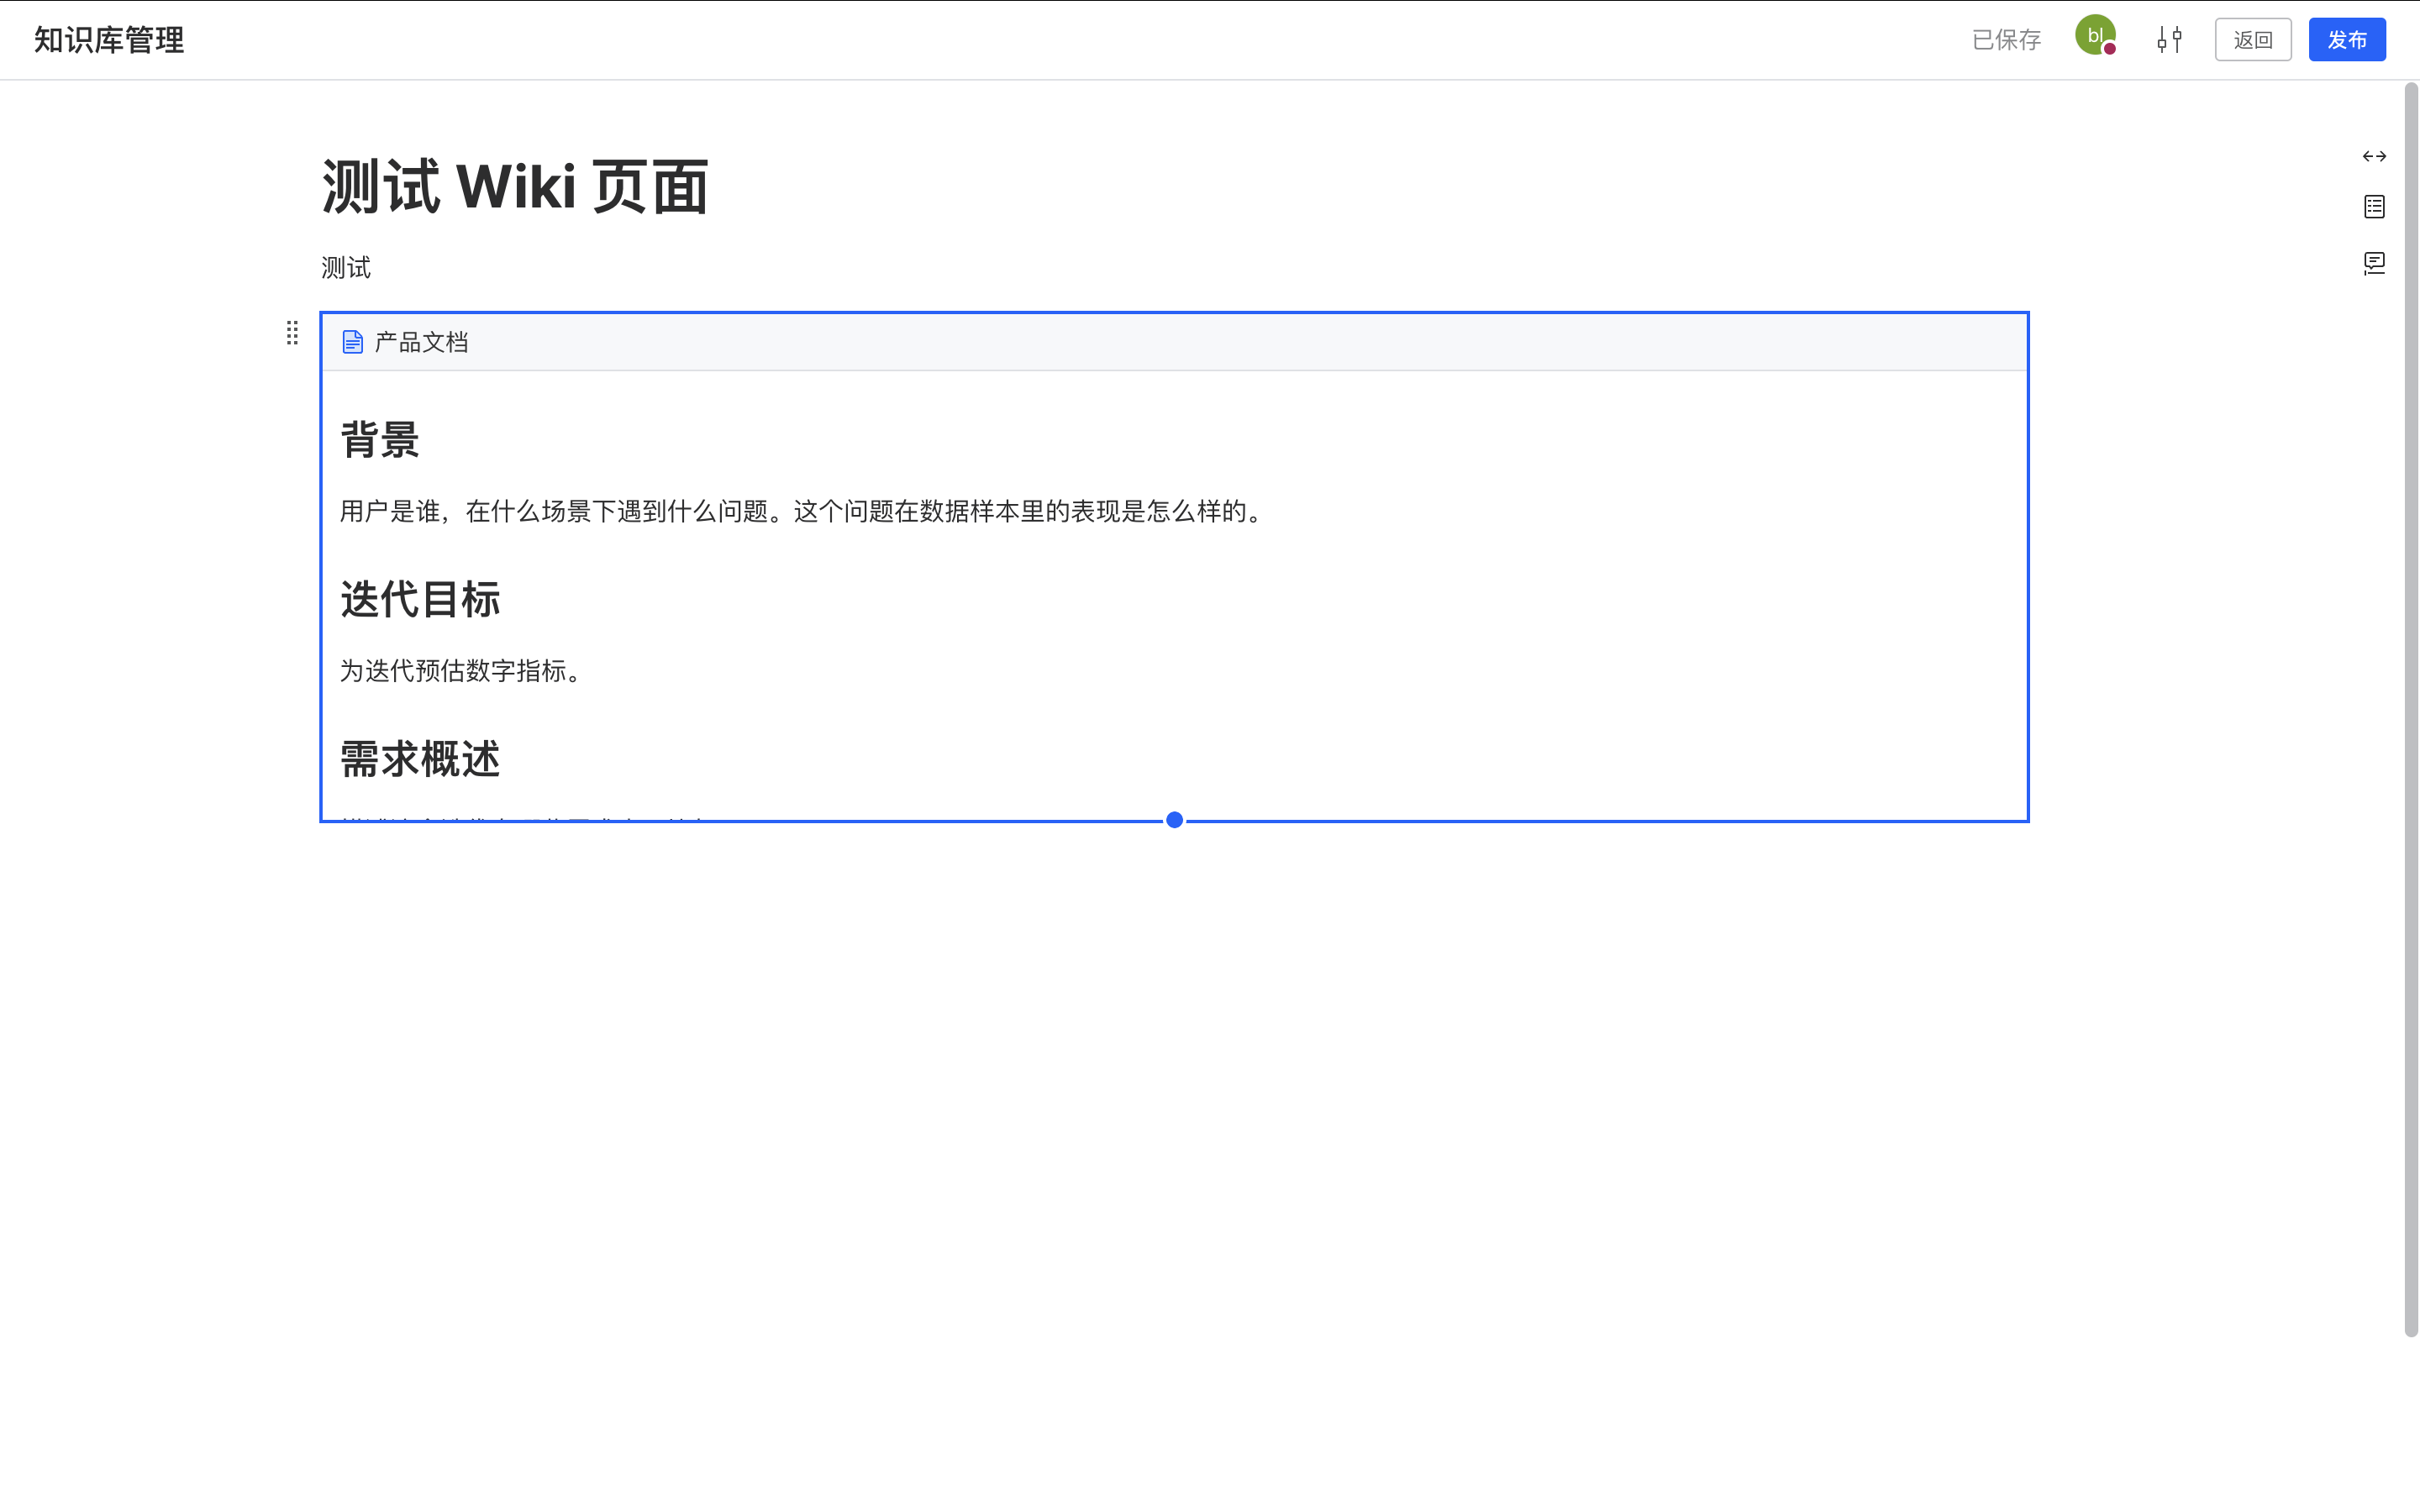Click the vertical page scrollbar
This screenshot has height=1512, width=2420.
pyautogui.click(x=2411, y=709)
